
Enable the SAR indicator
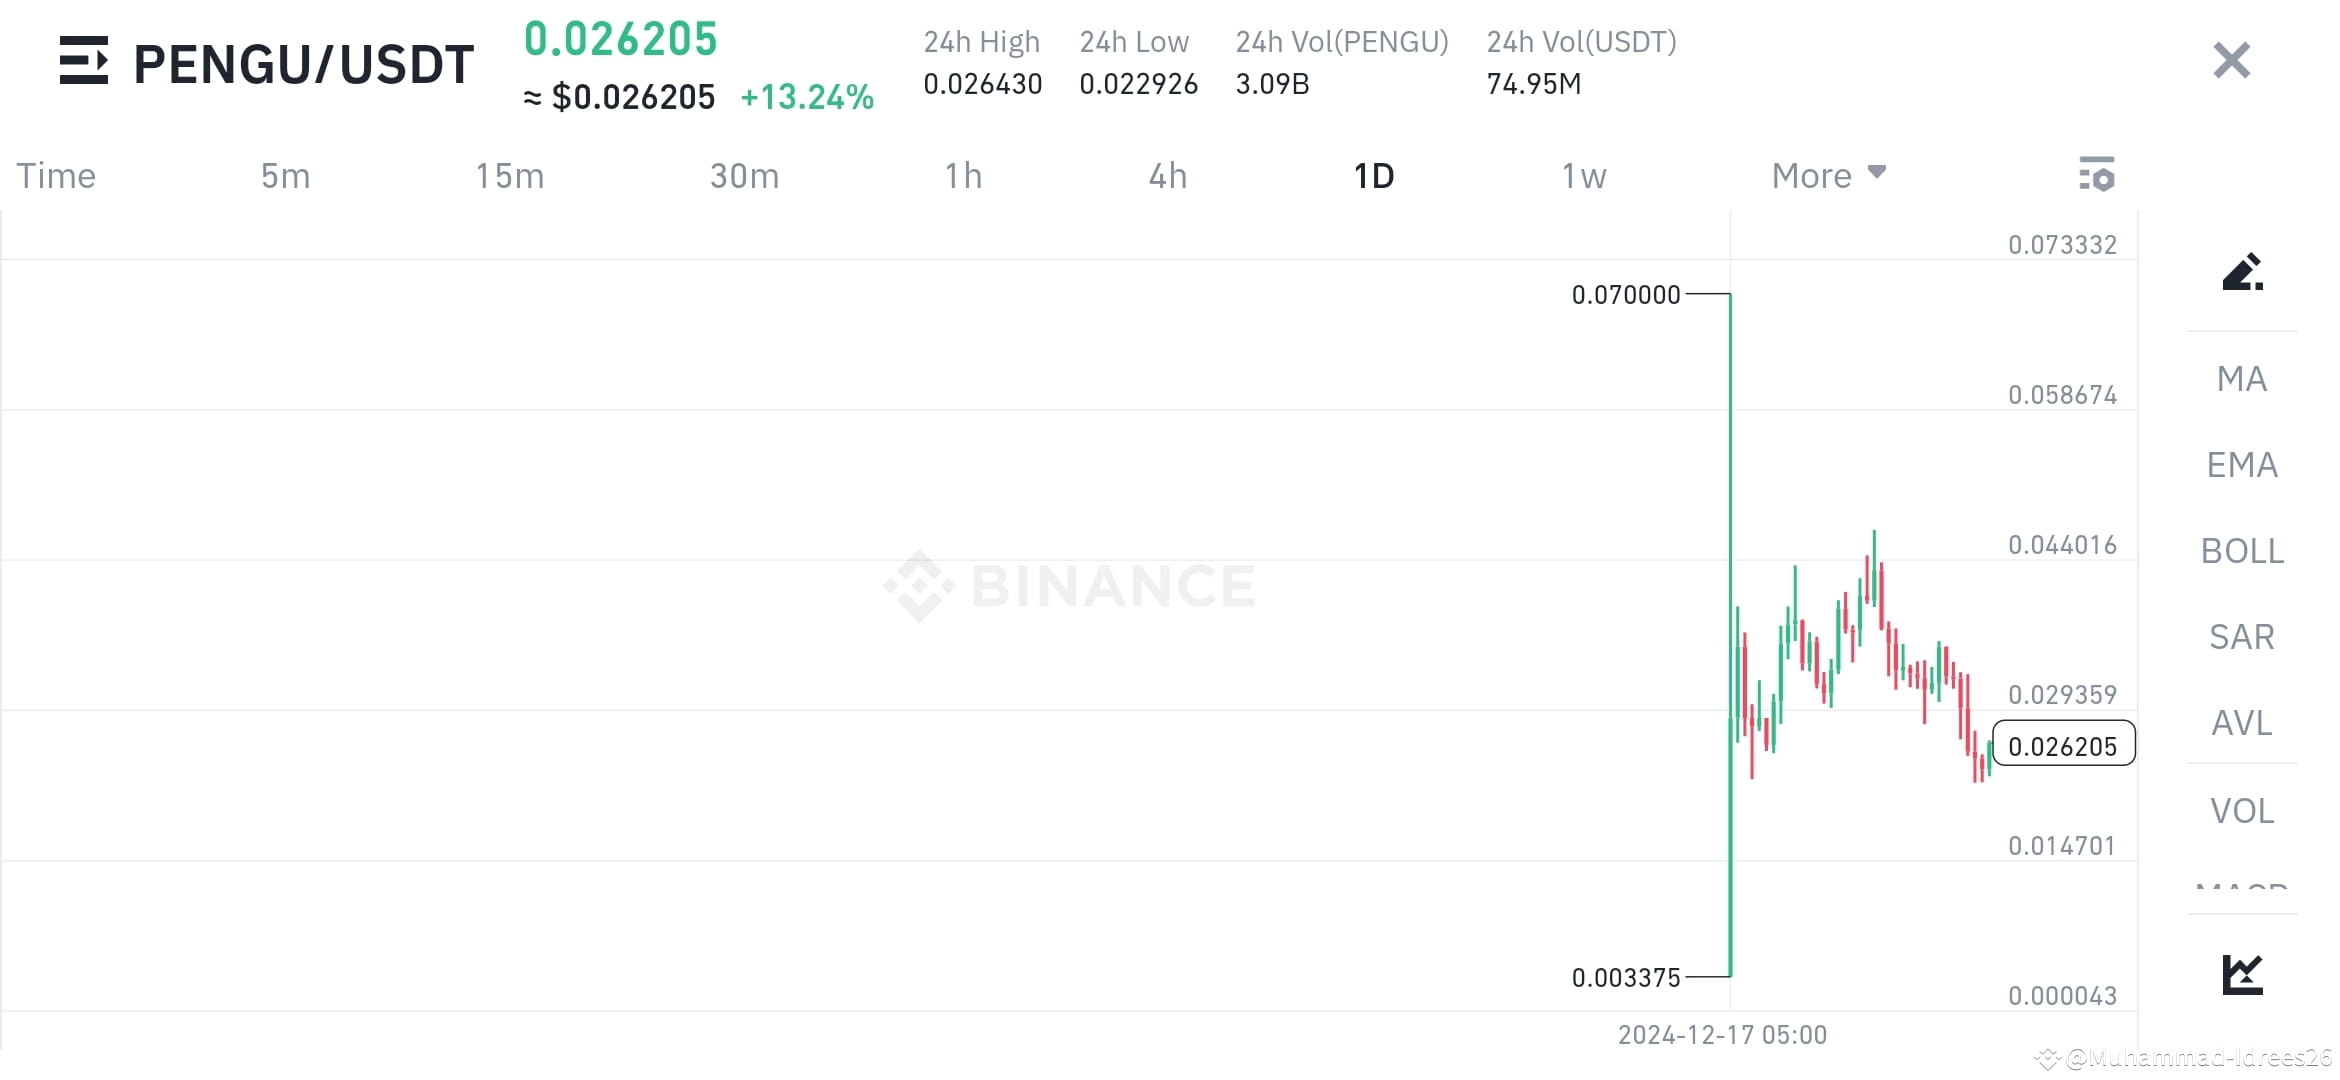coord(2241,637)
